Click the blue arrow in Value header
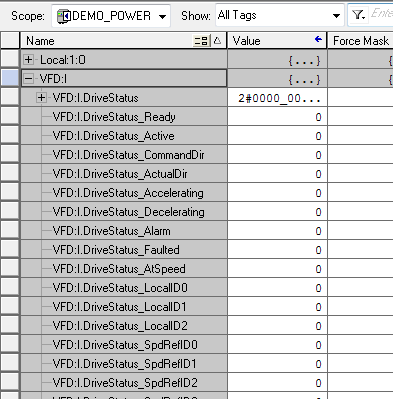 point(318,40)
